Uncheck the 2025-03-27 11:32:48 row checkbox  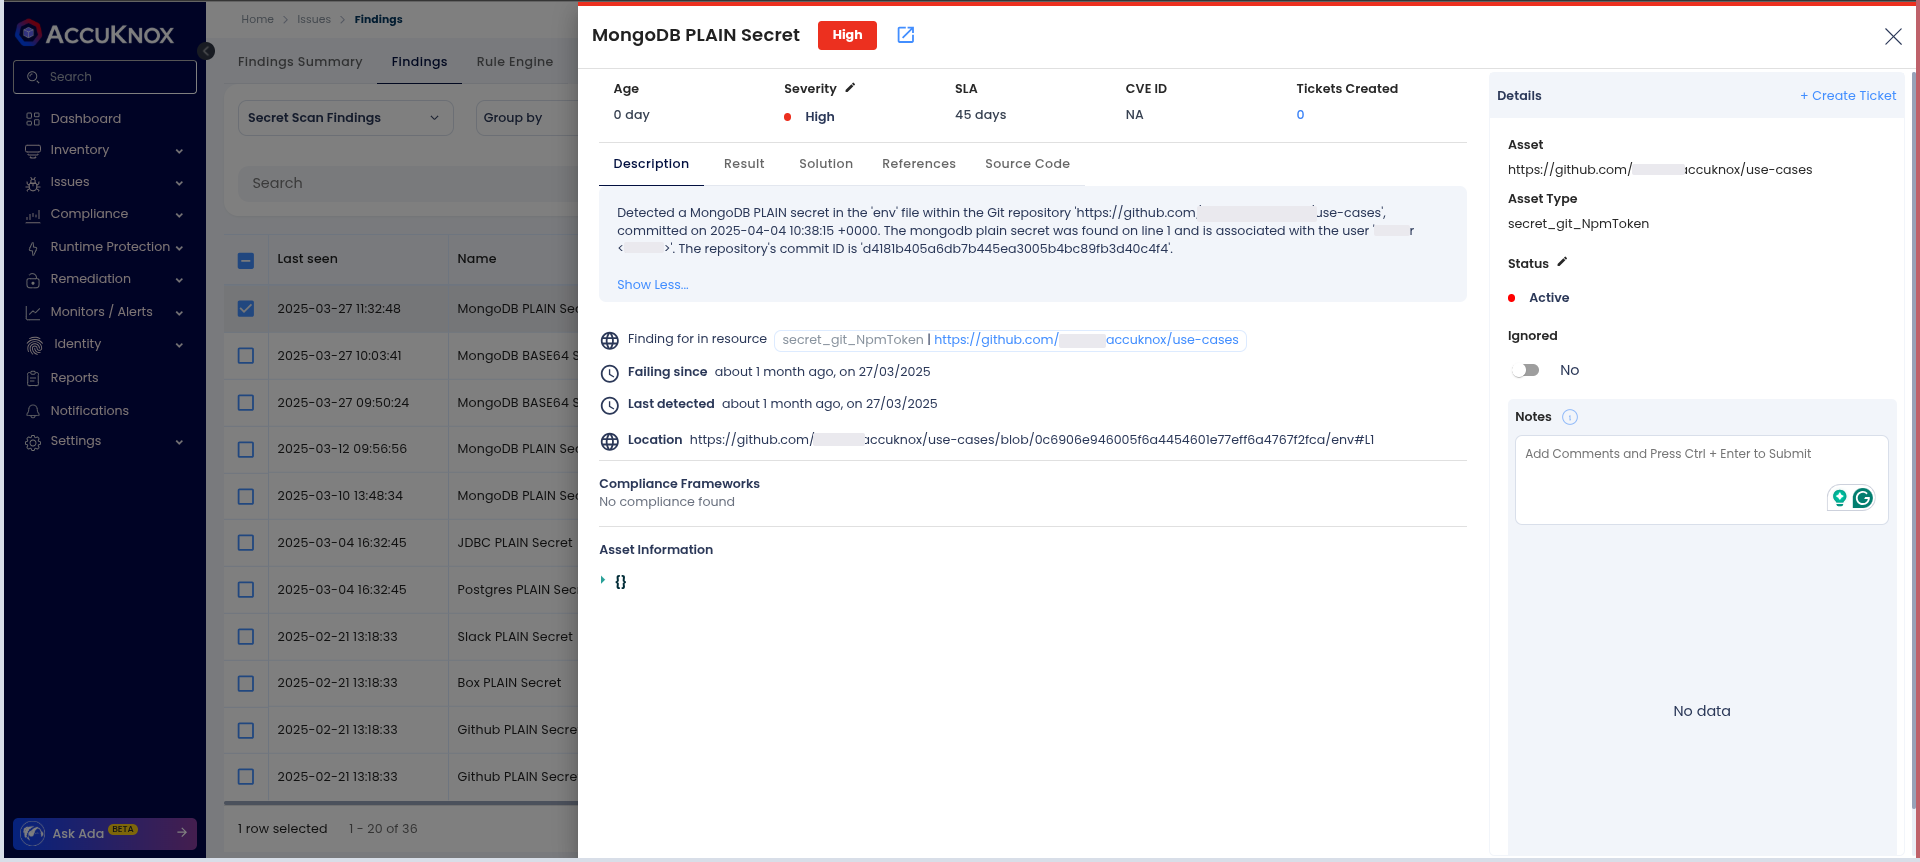coord(246,309)
